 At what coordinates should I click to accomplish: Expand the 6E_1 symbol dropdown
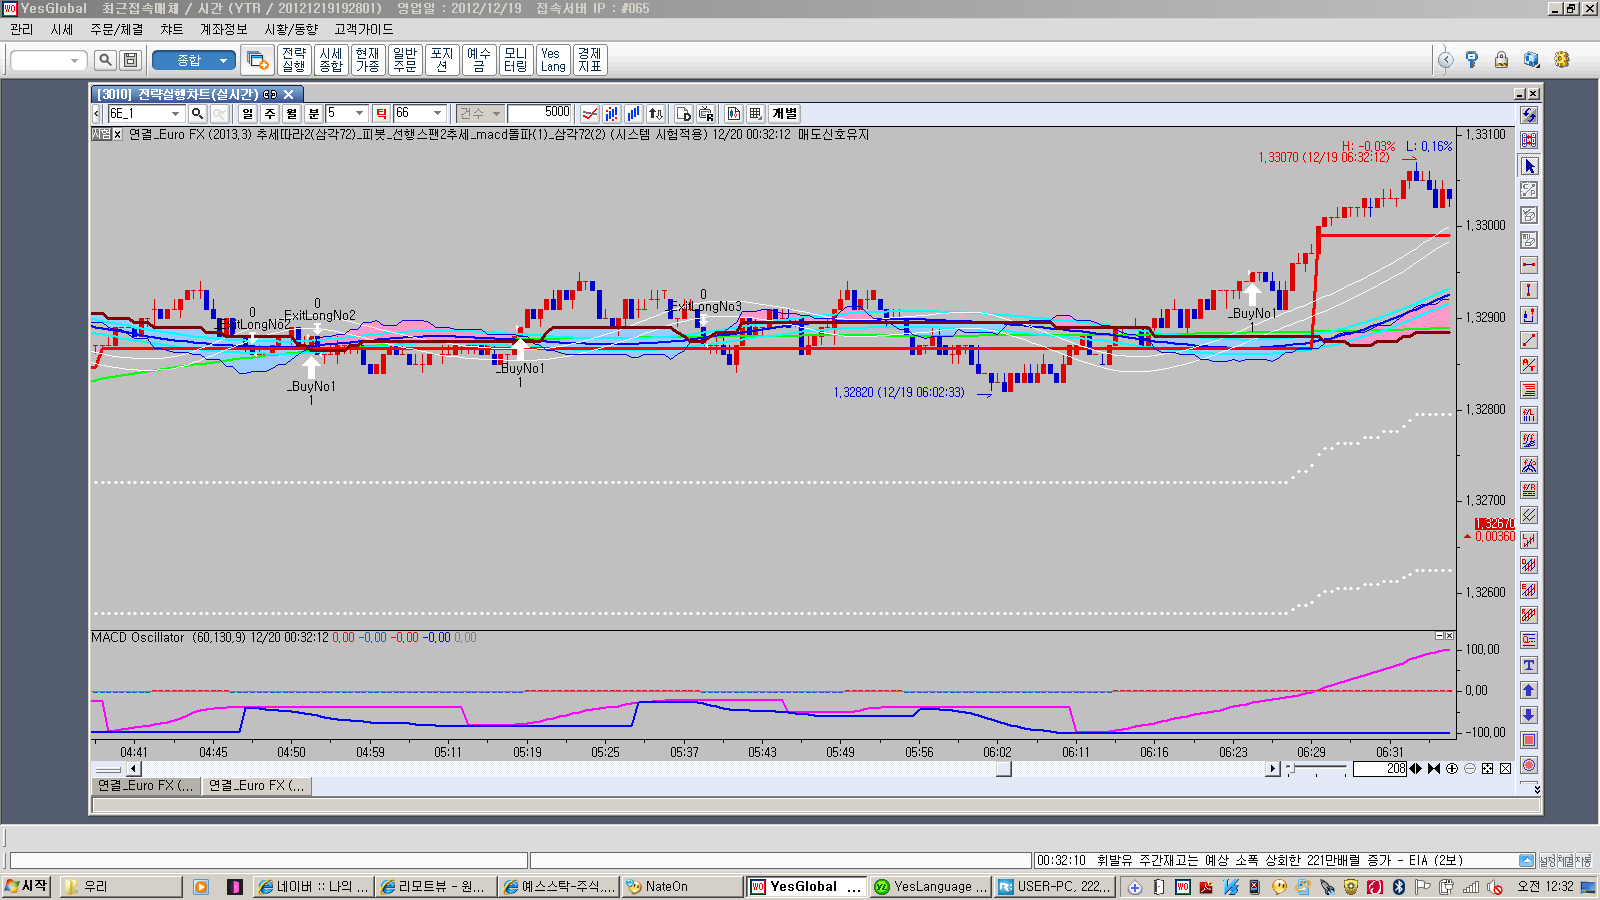tap(175, 114)
